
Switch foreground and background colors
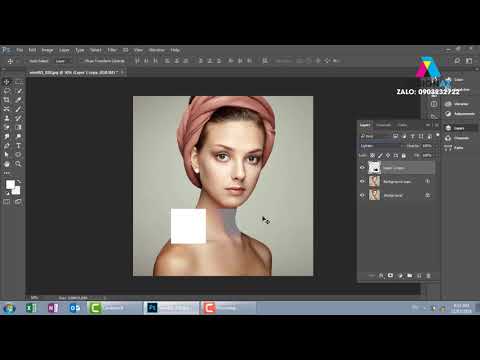click(x=19, y=182)
